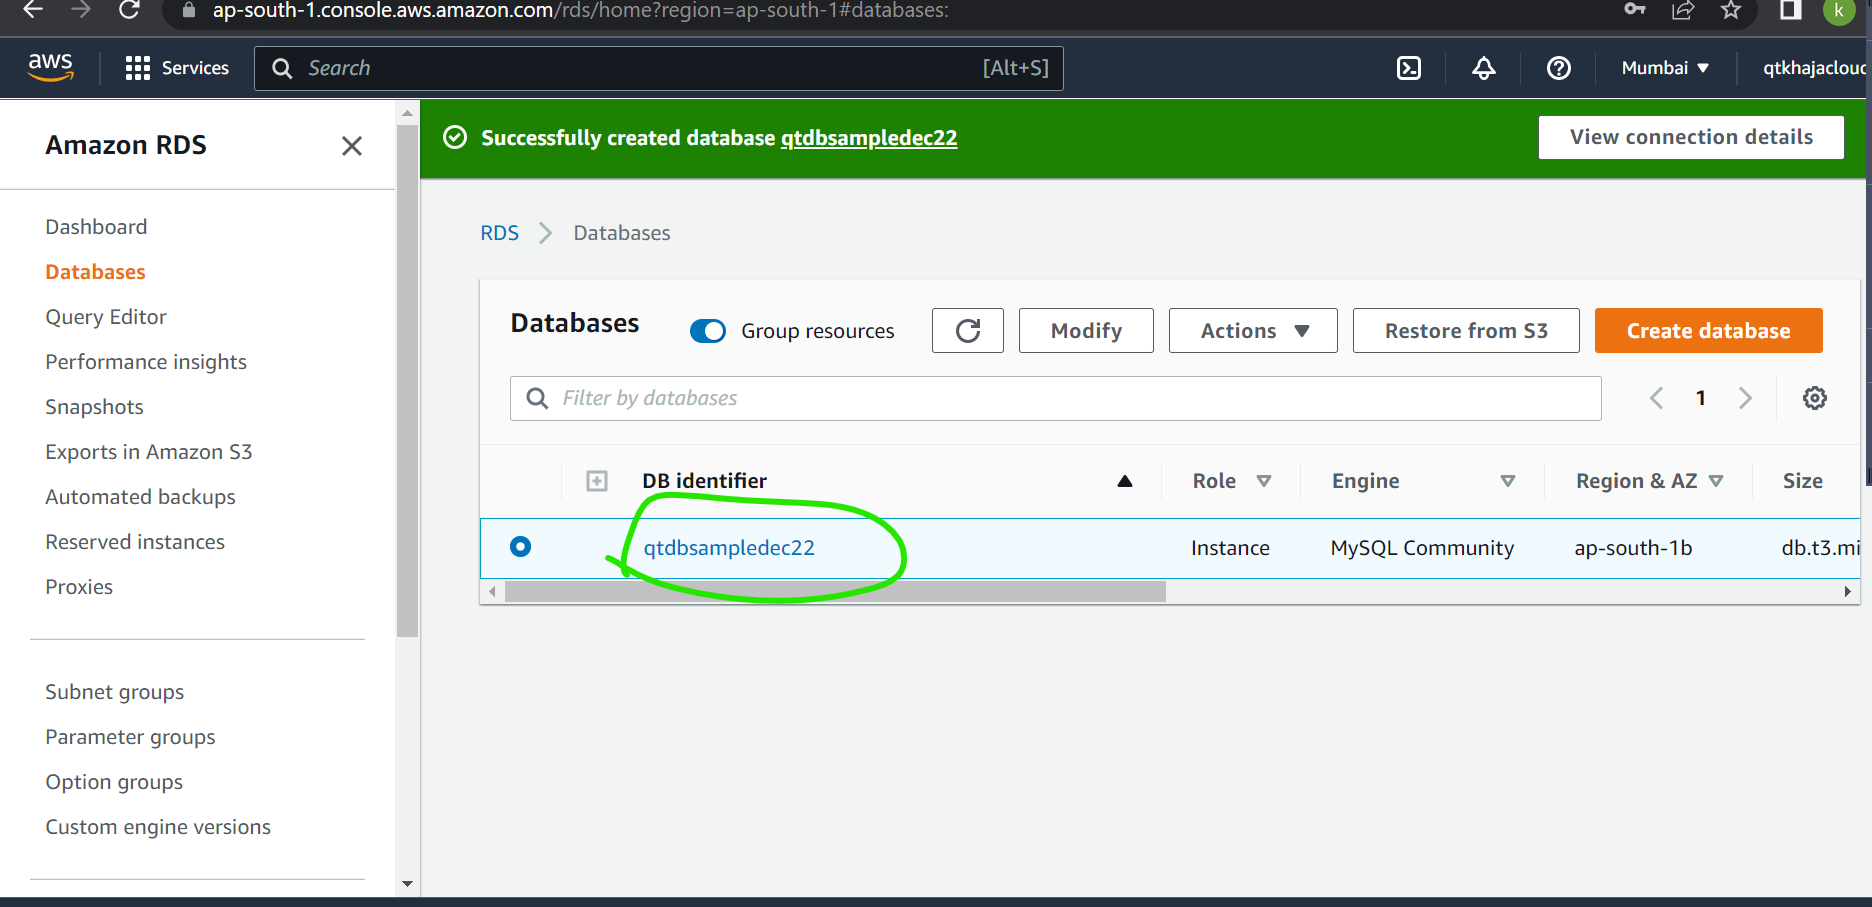Toggle the Group resources switch
This screenshot has height=907, width=1872.
[708, 331]
